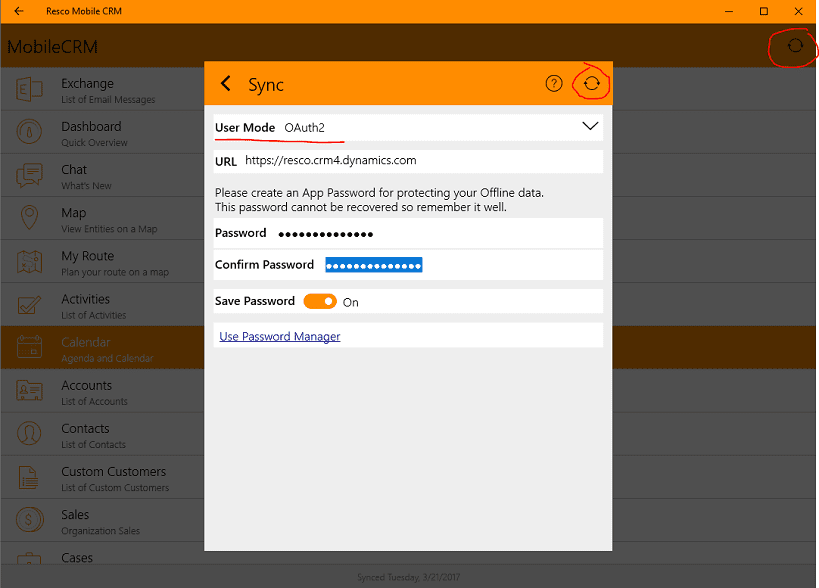Click the Use Password Manager link
The image size is (819, 588).
(279, 336)
